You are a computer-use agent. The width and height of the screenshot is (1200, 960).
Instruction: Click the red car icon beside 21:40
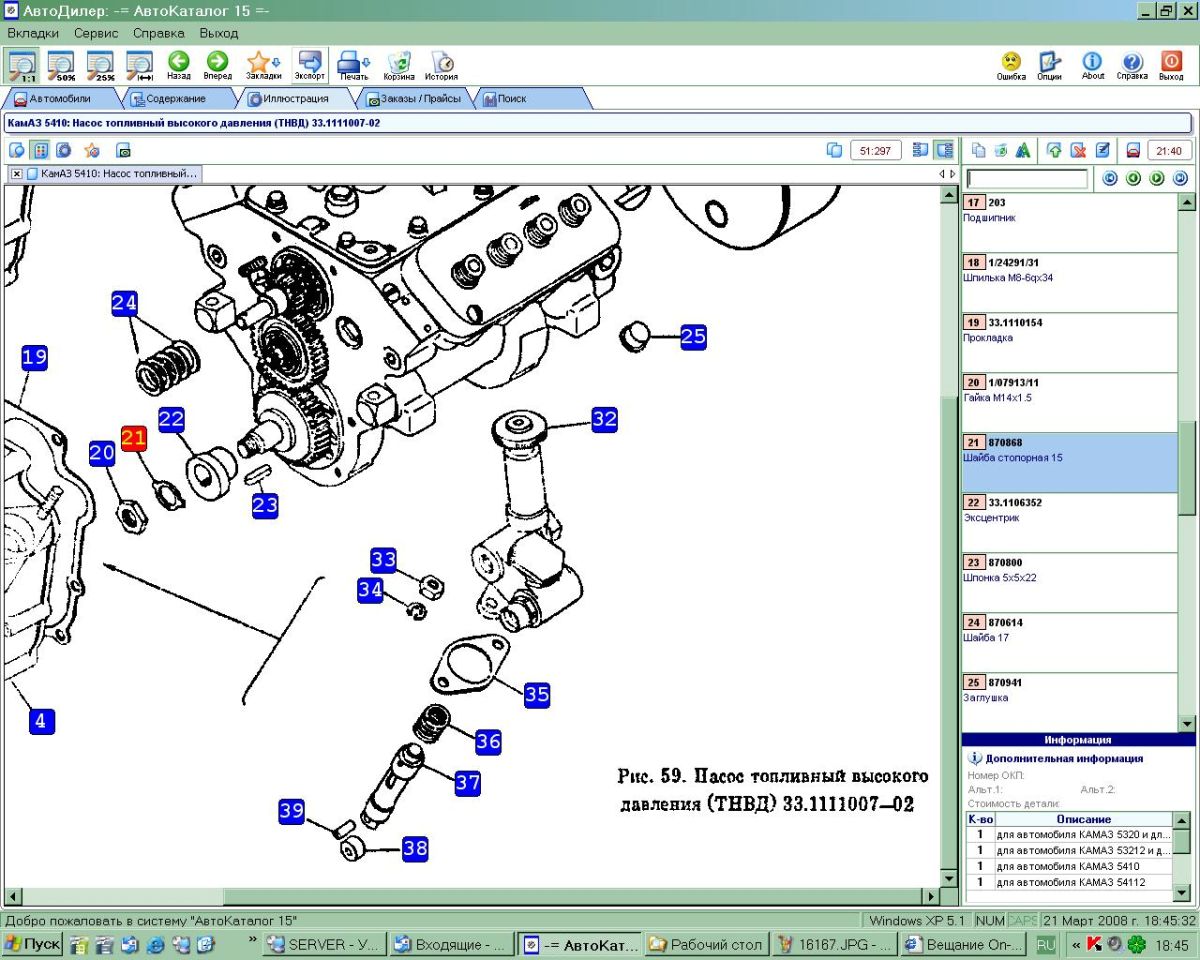tap(1133, 150)
